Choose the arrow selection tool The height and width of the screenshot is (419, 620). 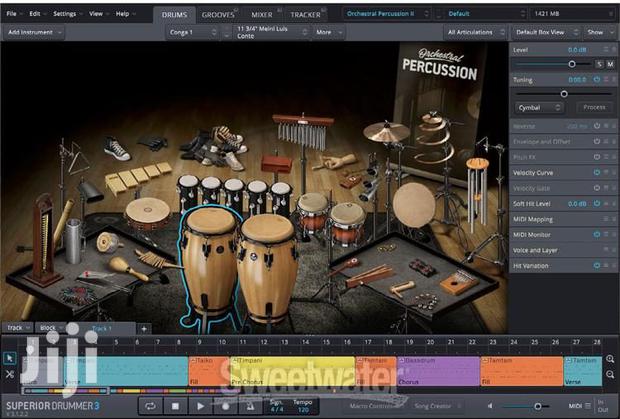point(9,358)
